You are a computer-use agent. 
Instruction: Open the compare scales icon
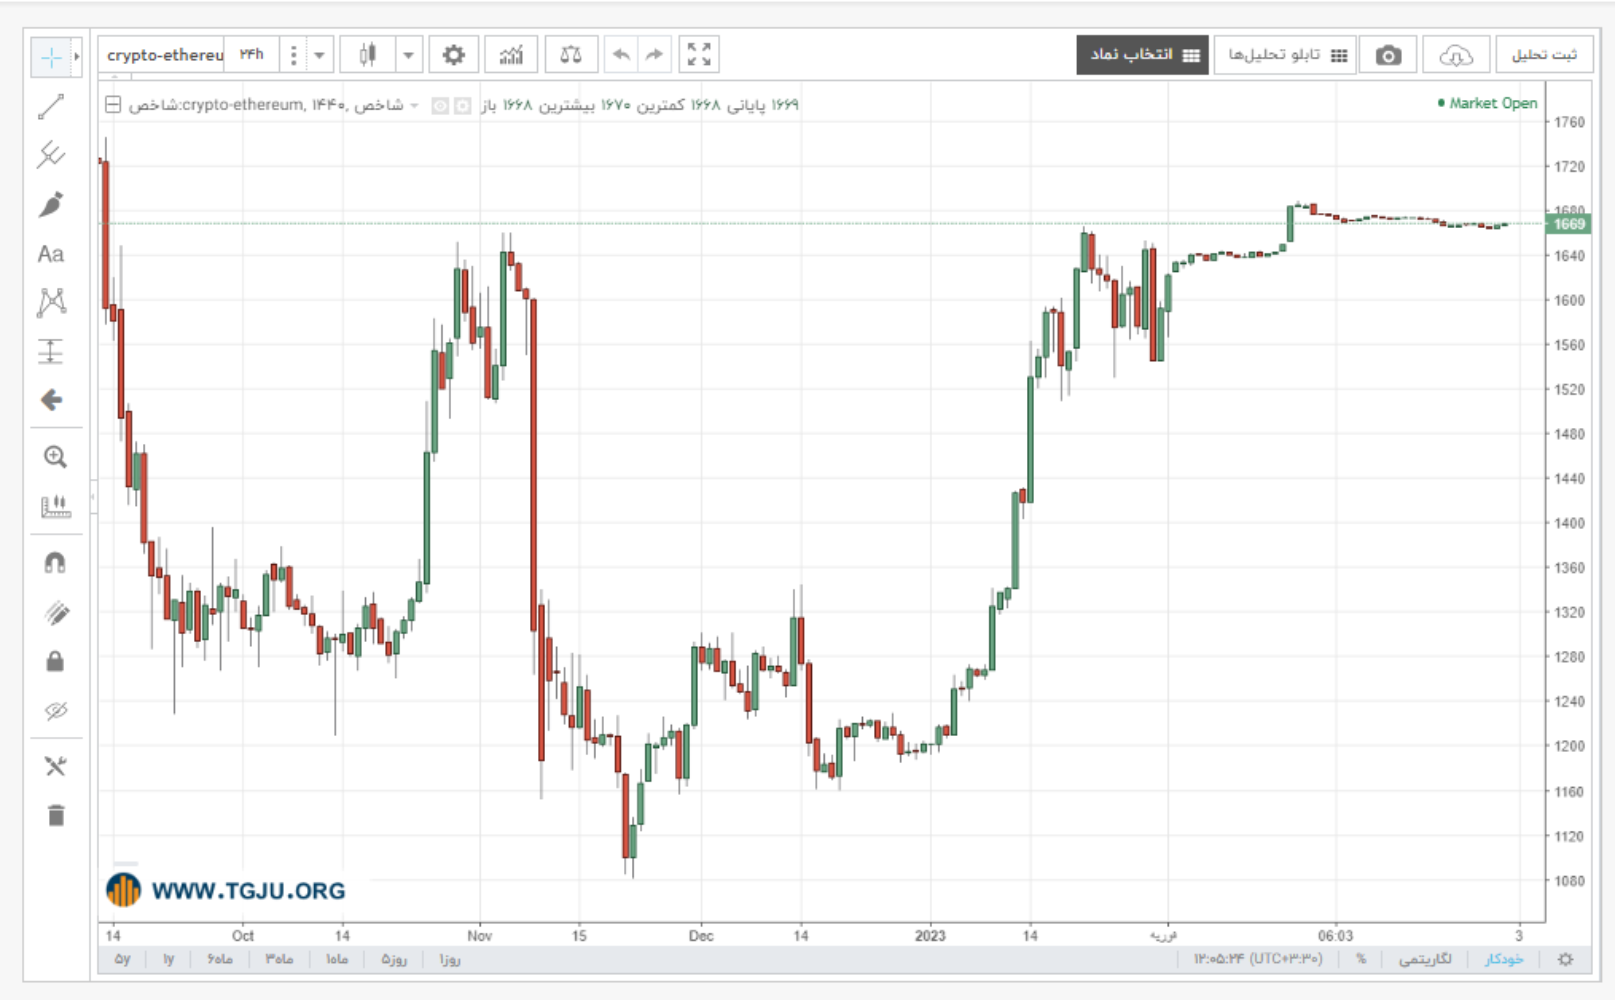tap(571, 55)
